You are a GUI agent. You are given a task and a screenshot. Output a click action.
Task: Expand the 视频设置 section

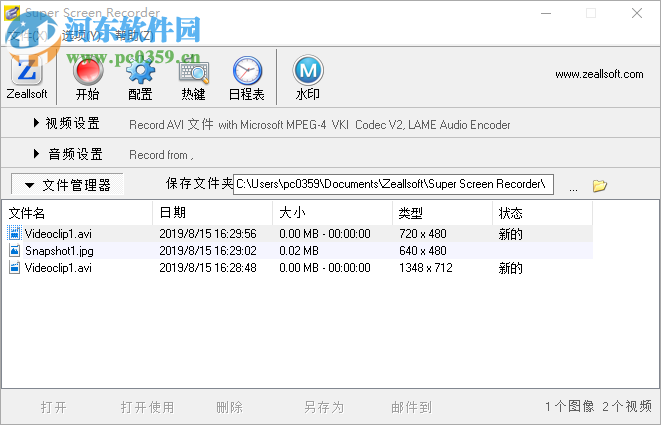pyautogui.click(x=67, y=123)
